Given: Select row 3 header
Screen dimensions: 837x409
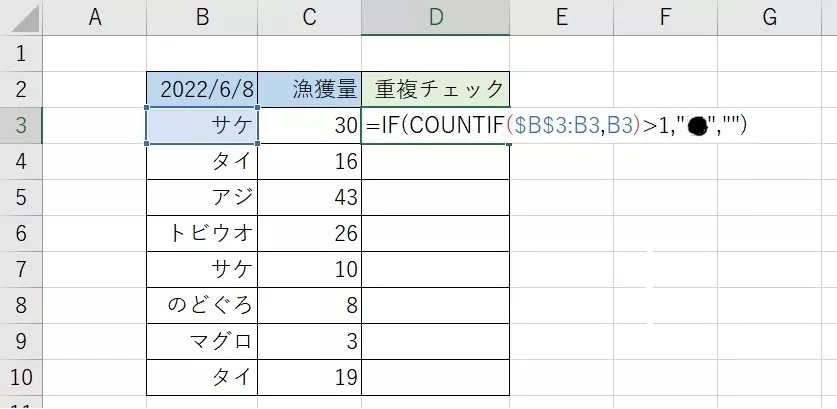Looking at the screenshot, I should tap(21, 125).
